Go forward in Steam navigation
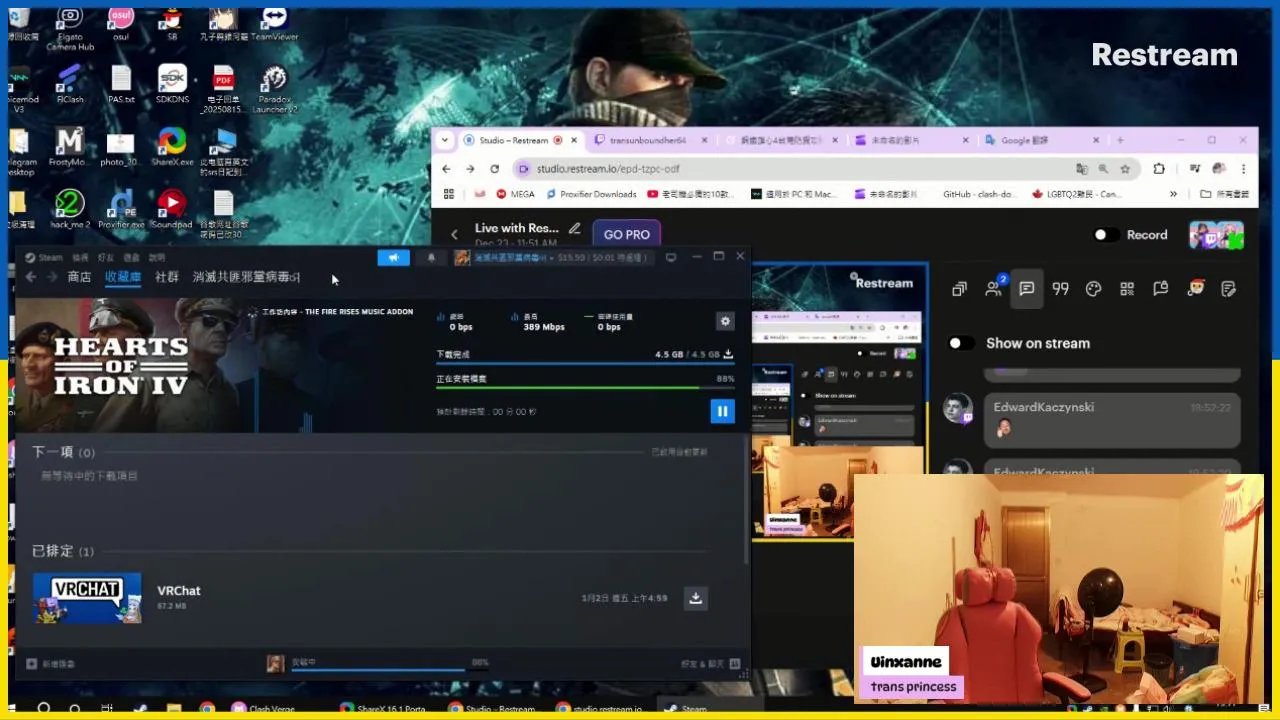This screenshot has height=720, width=1280. coord(52,277)
